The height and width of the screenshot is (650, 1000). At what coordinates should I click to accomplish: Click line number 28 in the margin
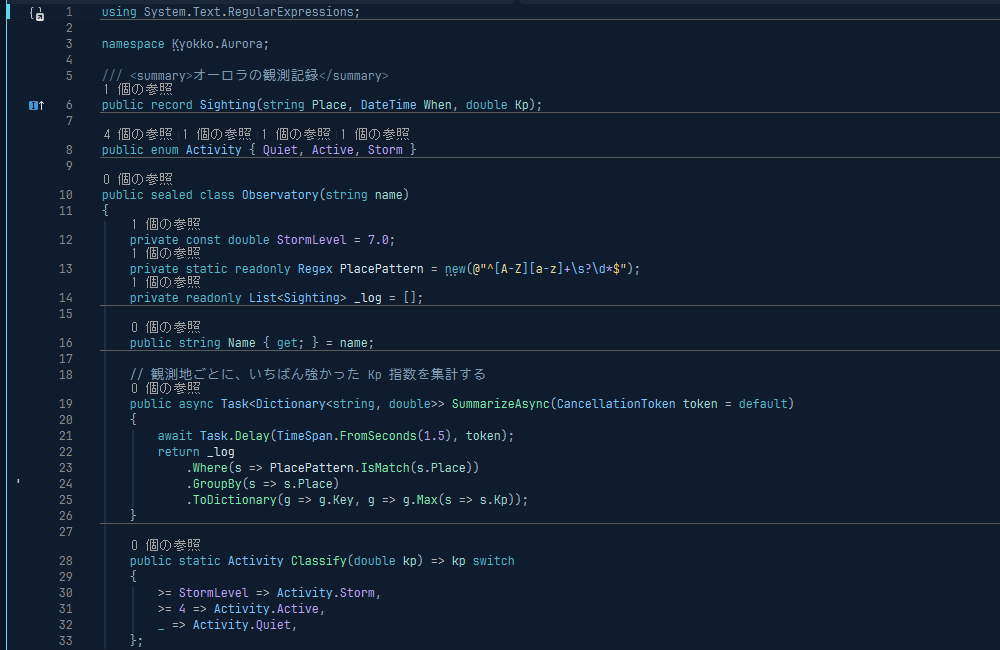(66, 561)
